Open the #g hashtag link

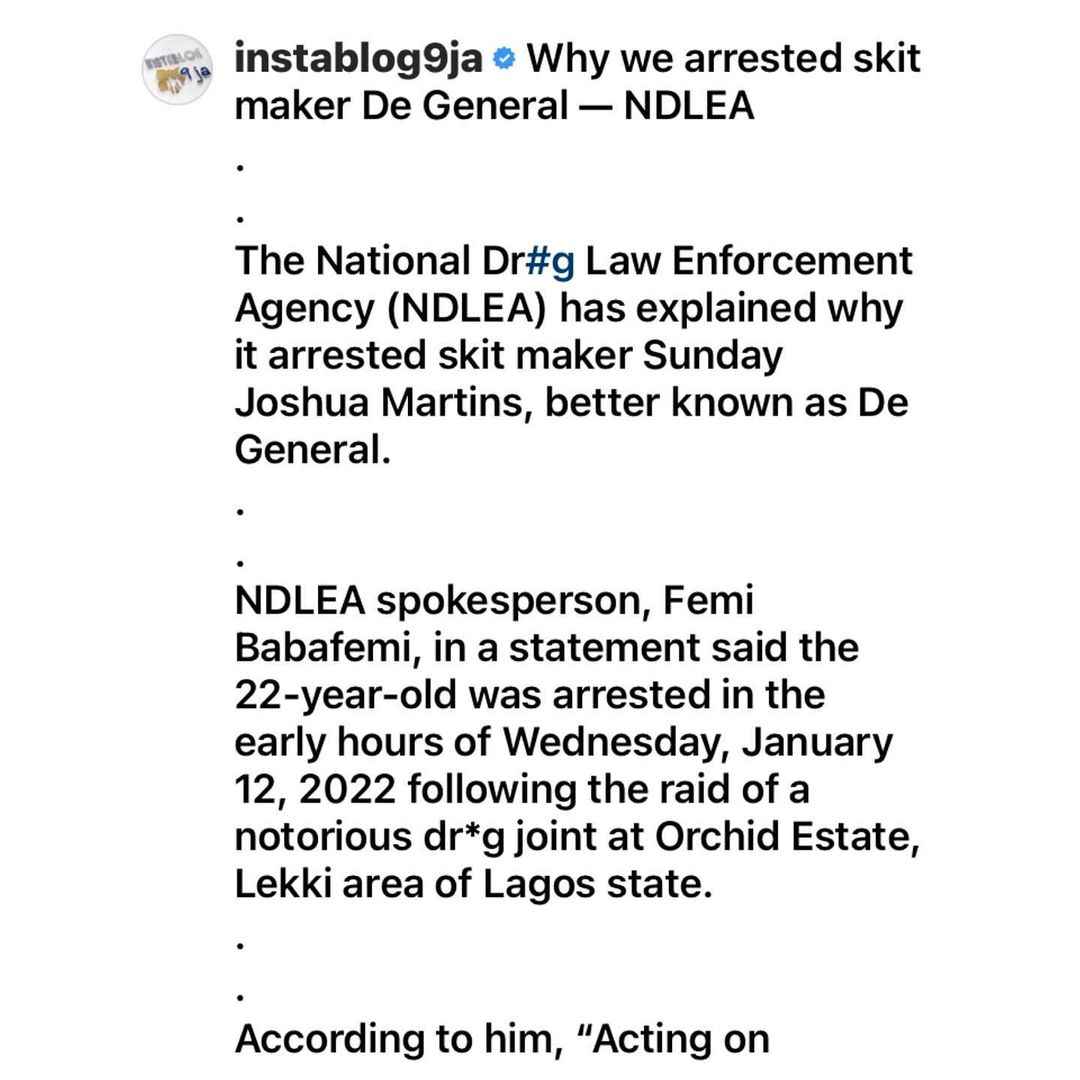[x=550, y=262]
